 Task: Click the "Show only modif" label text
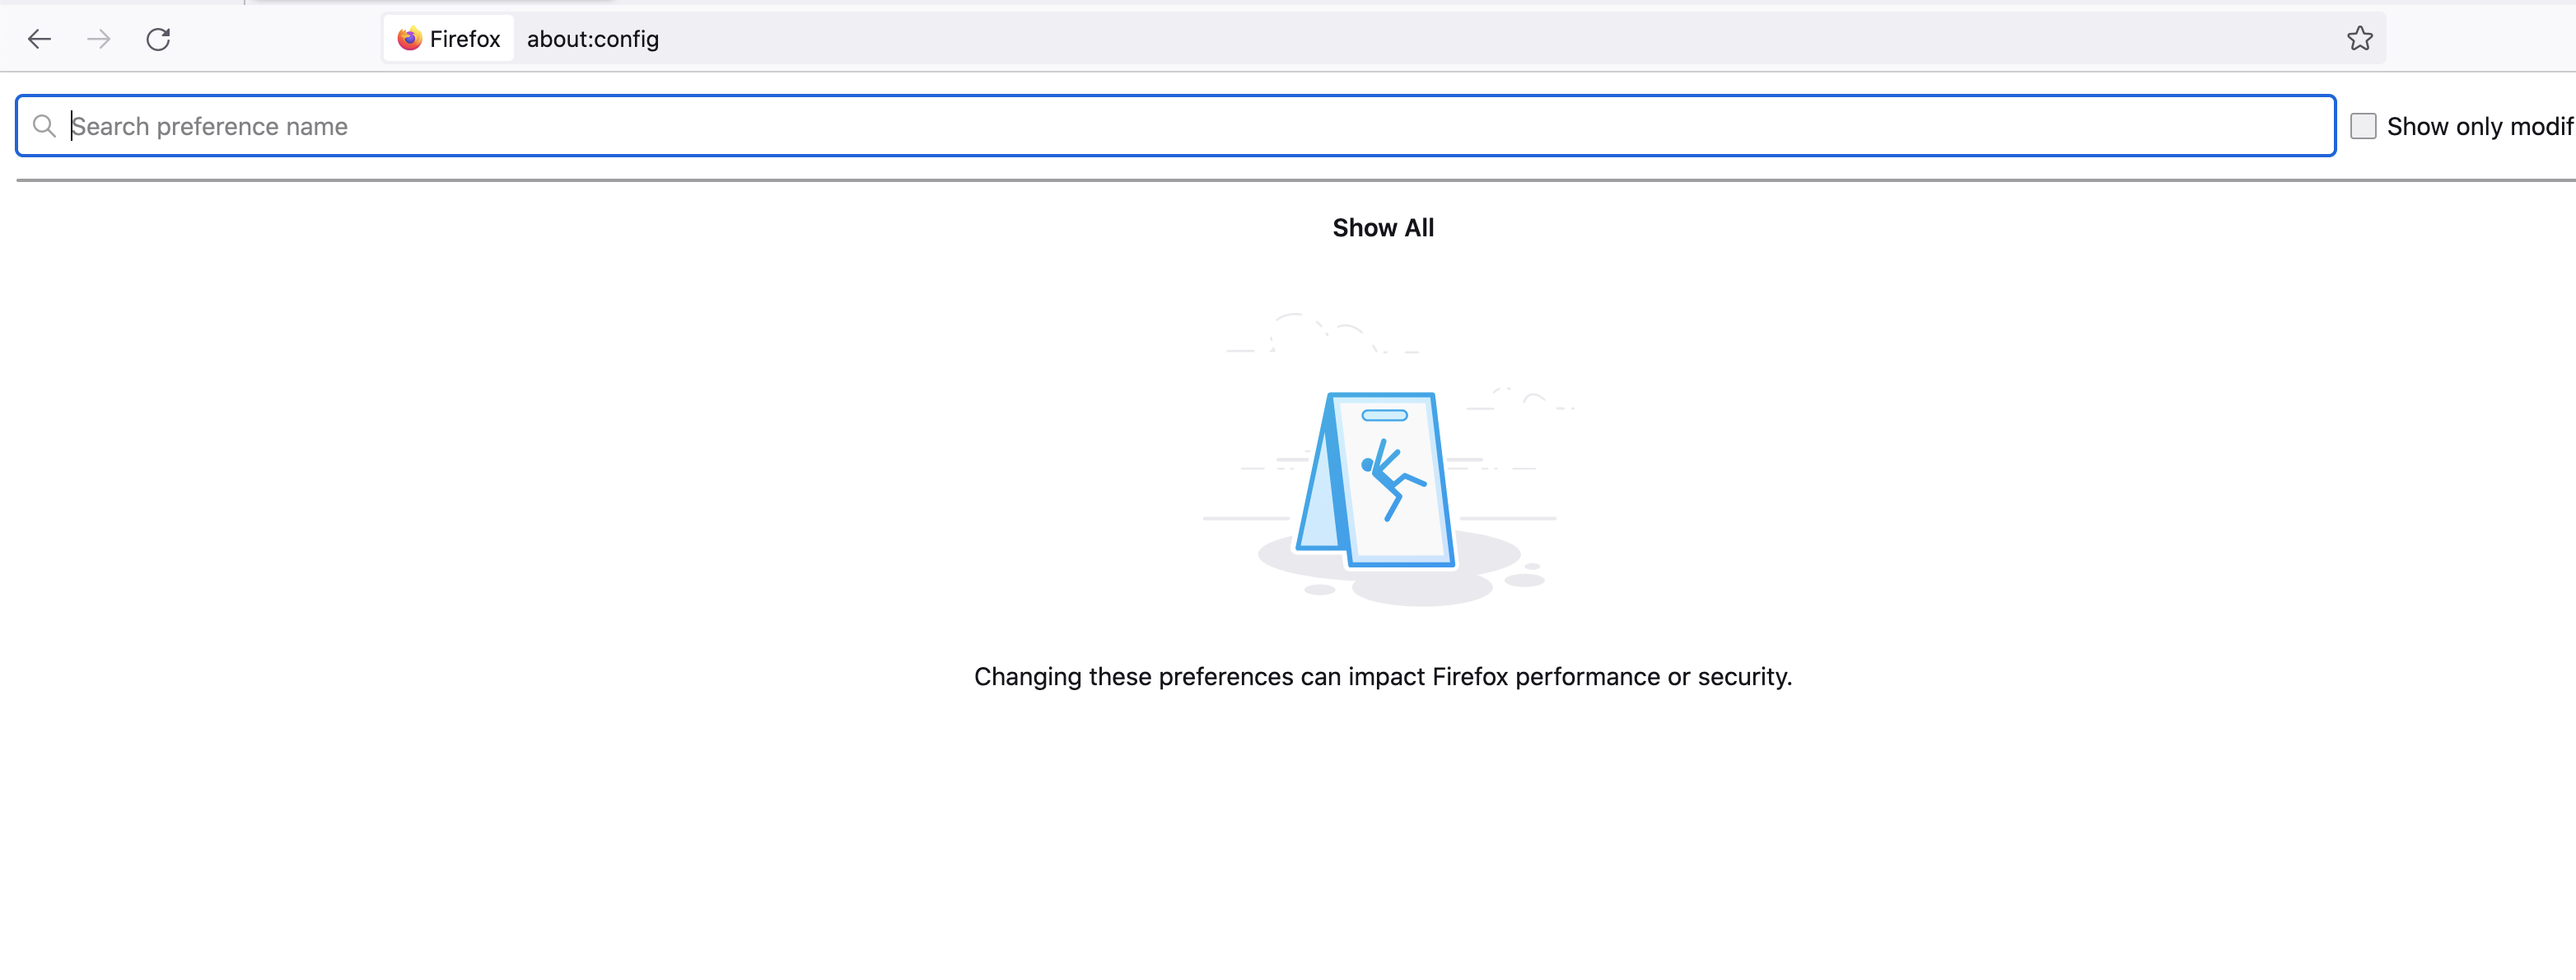[2478, 127]
